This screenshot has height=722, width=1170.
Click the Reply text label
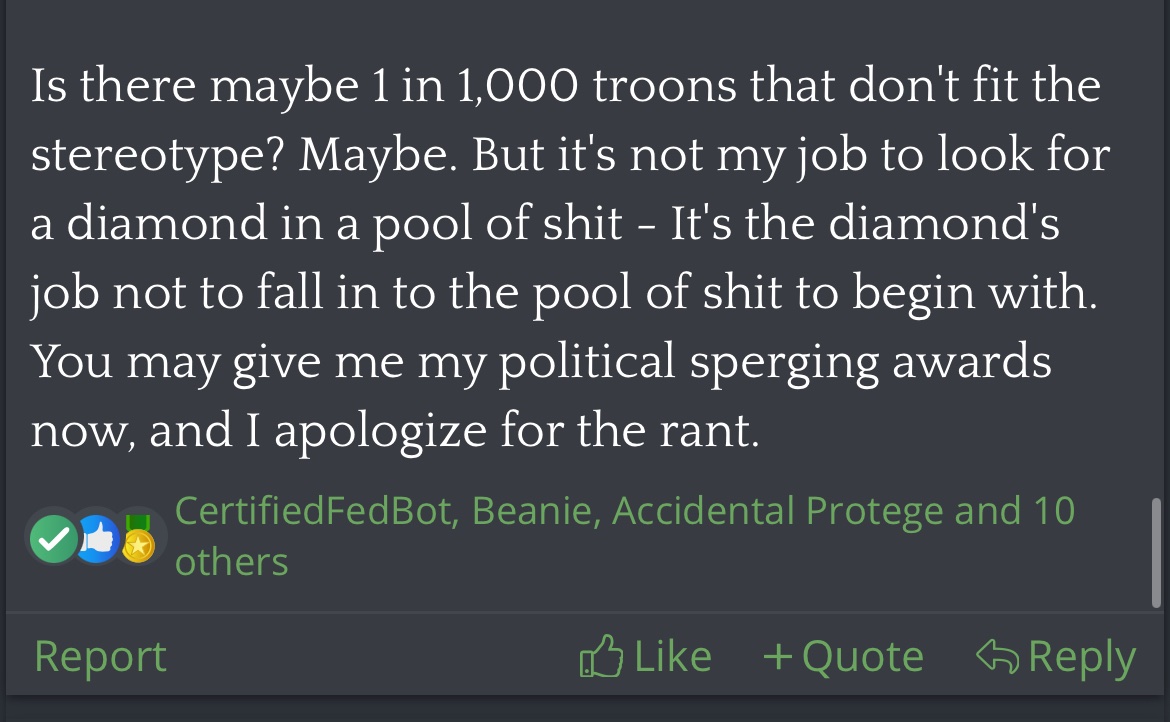coord(1082,657)
